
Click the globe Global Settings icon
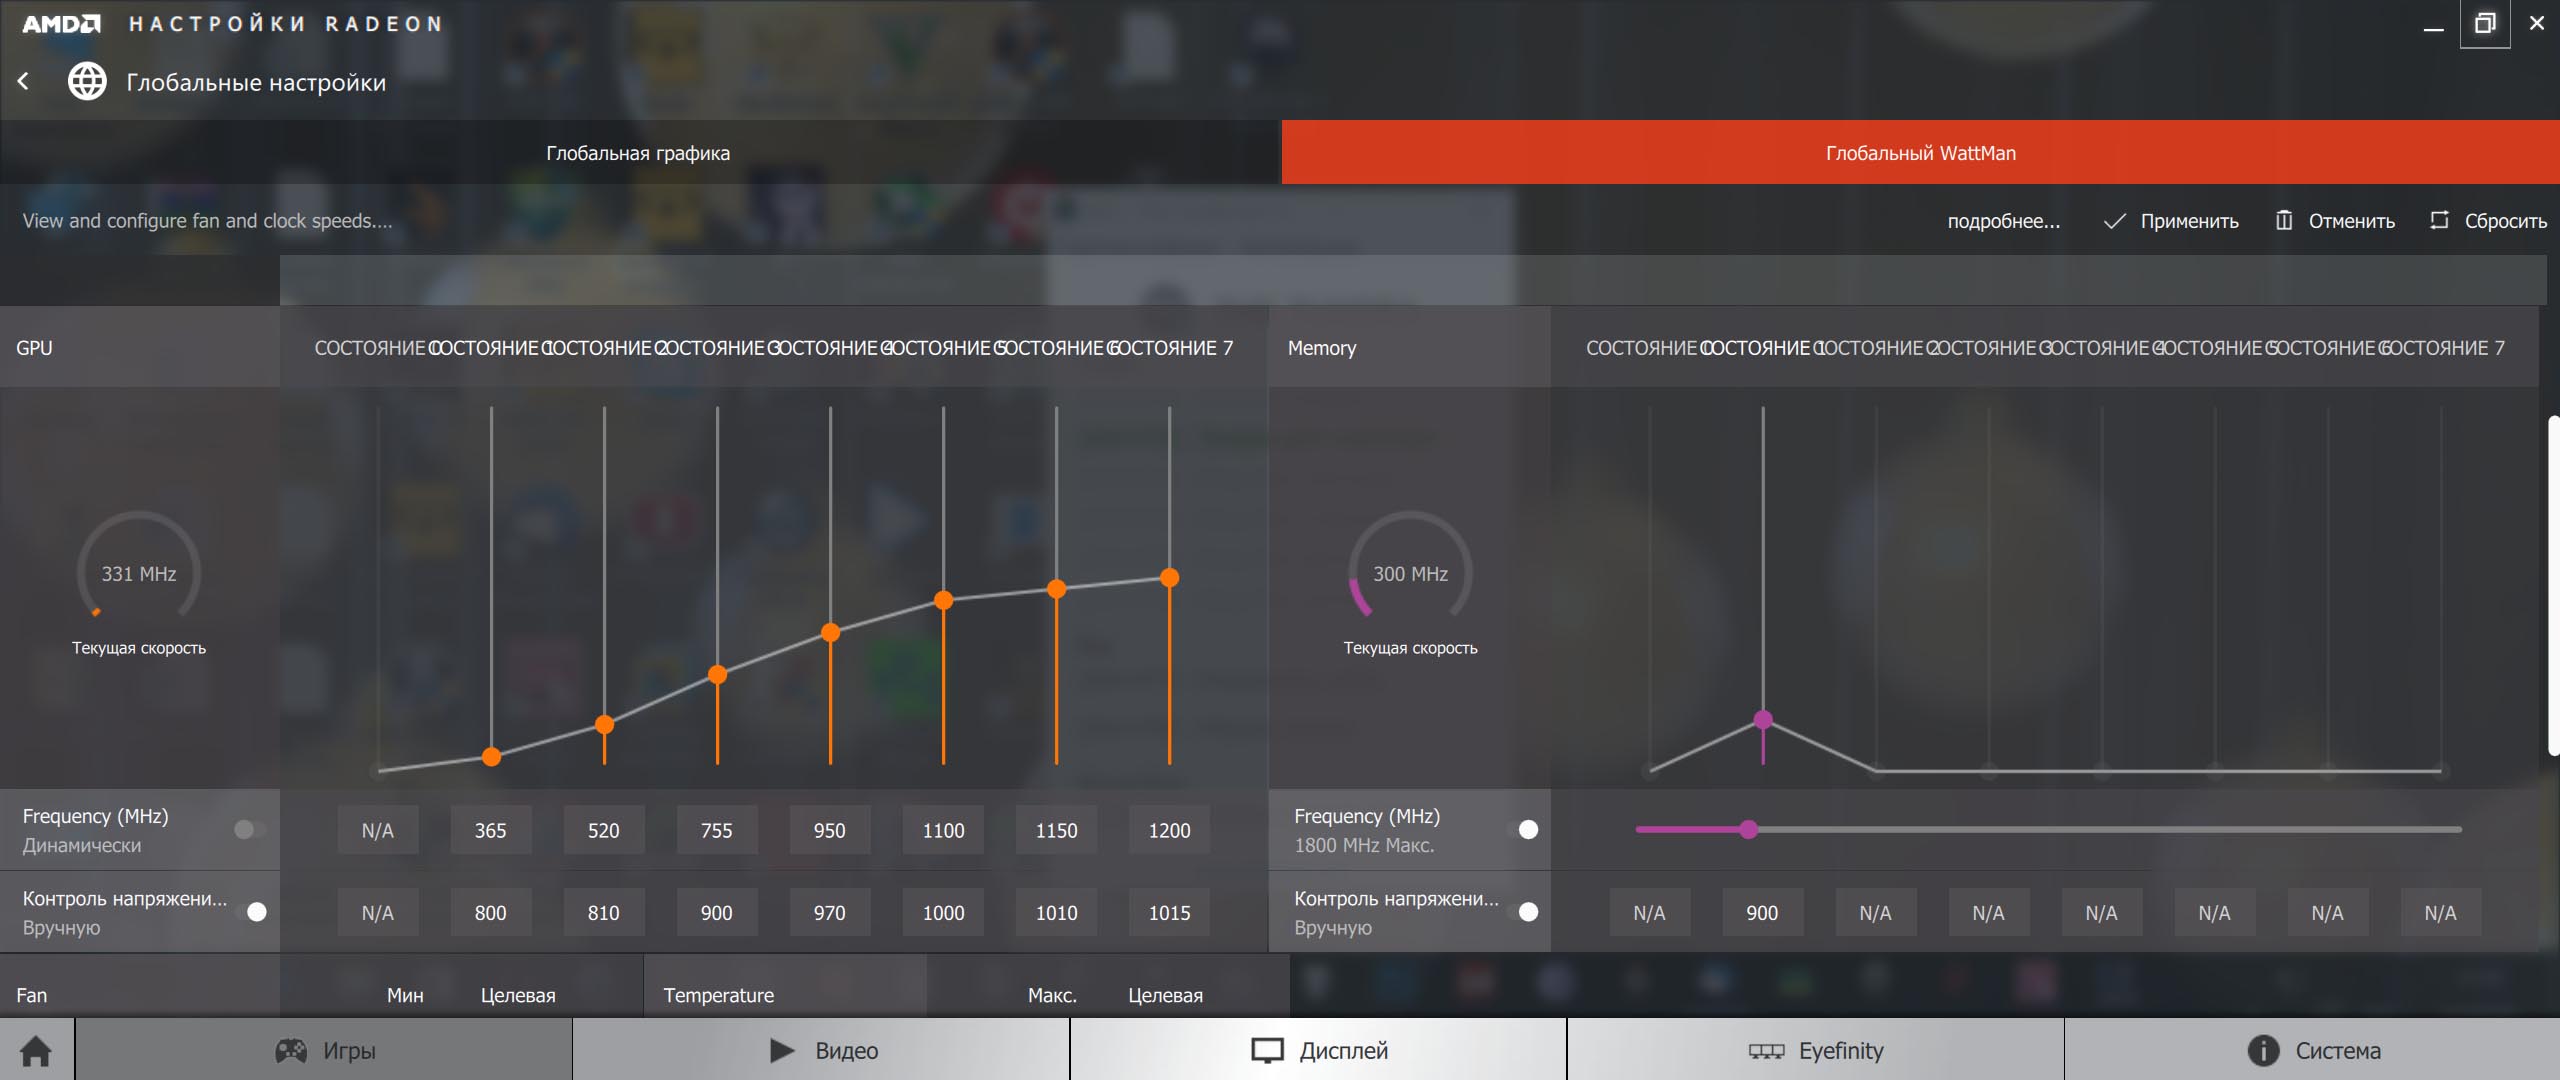coord(87,82)
